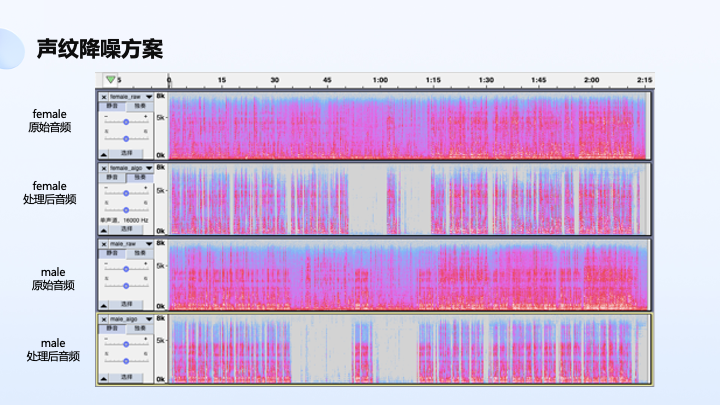Mute the male_algo track
This screenshot has height=405, width=720.
point(112,328)
